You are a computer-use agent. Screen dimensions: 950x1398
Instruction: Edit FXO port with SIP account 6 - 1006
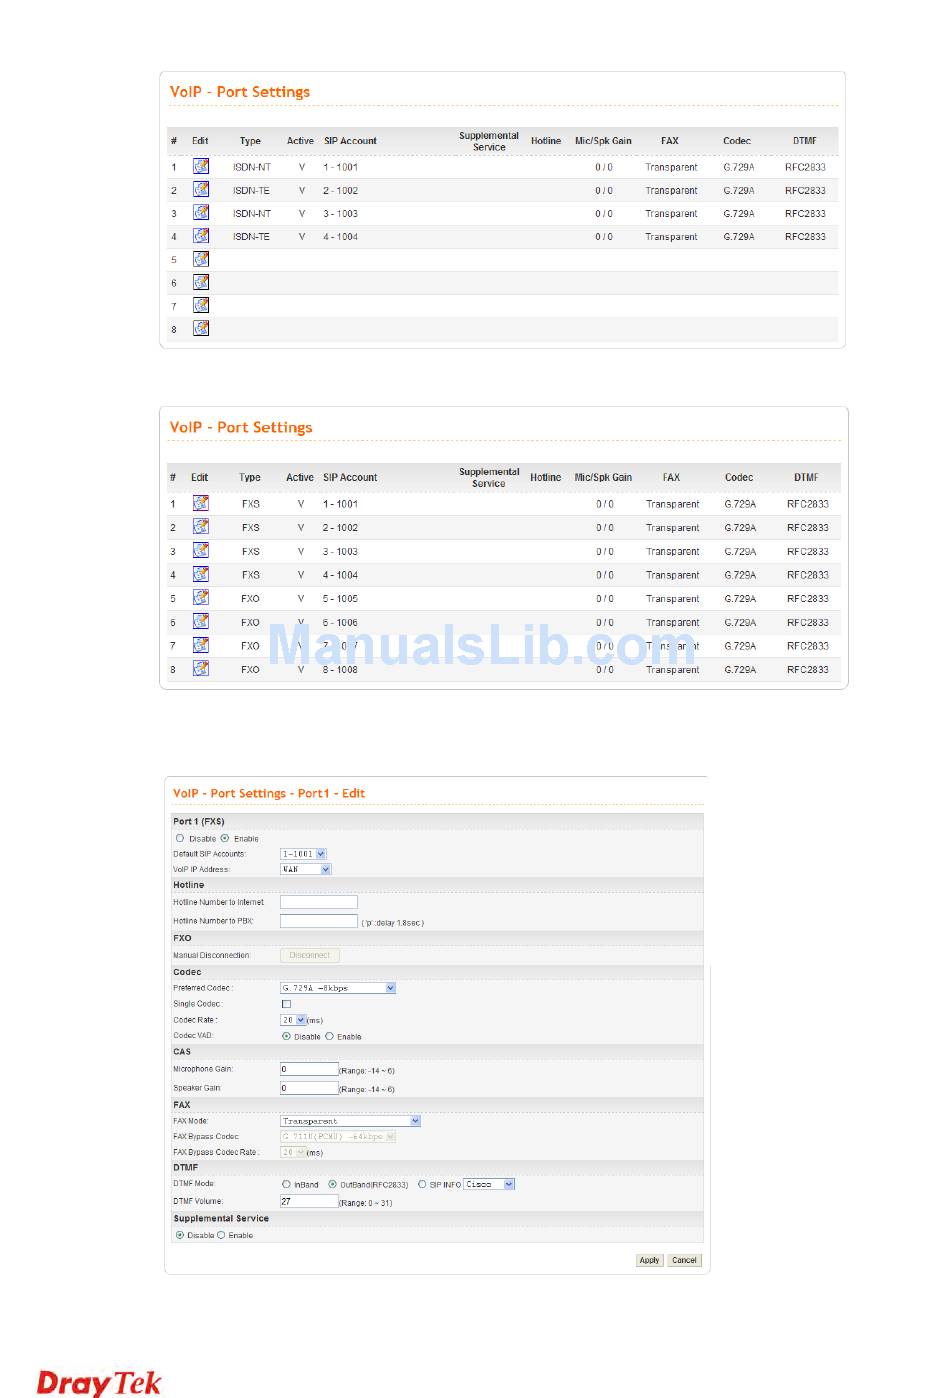[201, 621]
